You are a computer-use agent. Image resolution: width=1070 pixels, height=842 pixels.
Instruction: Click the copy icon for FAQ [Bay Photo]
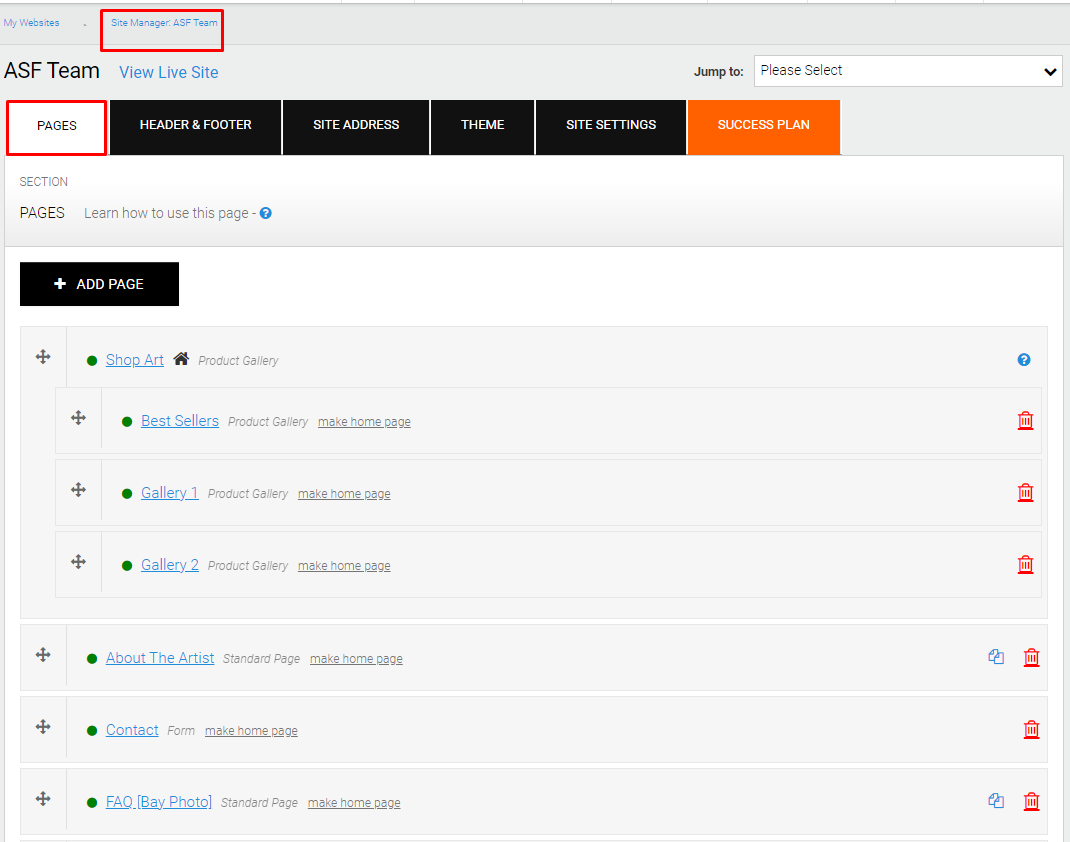tap(996, 801)
